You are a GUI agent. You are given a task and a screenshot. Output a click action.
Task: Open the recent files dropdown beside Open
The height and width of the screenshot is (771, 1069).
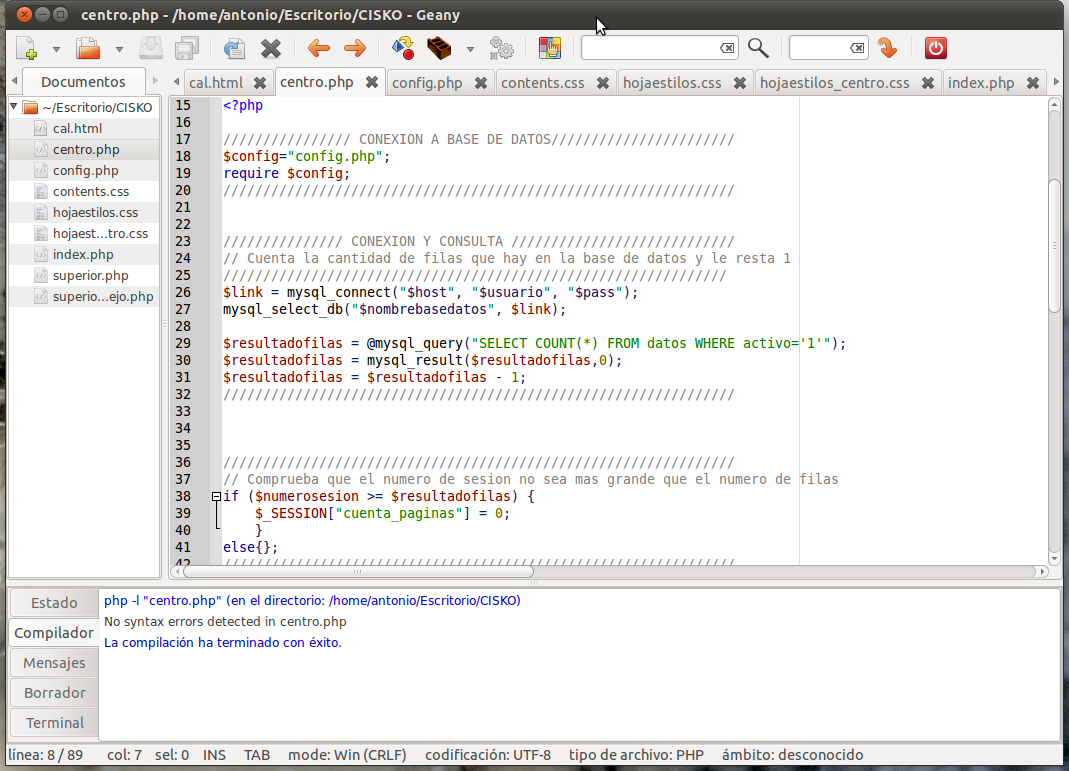(x=119, y=49)
